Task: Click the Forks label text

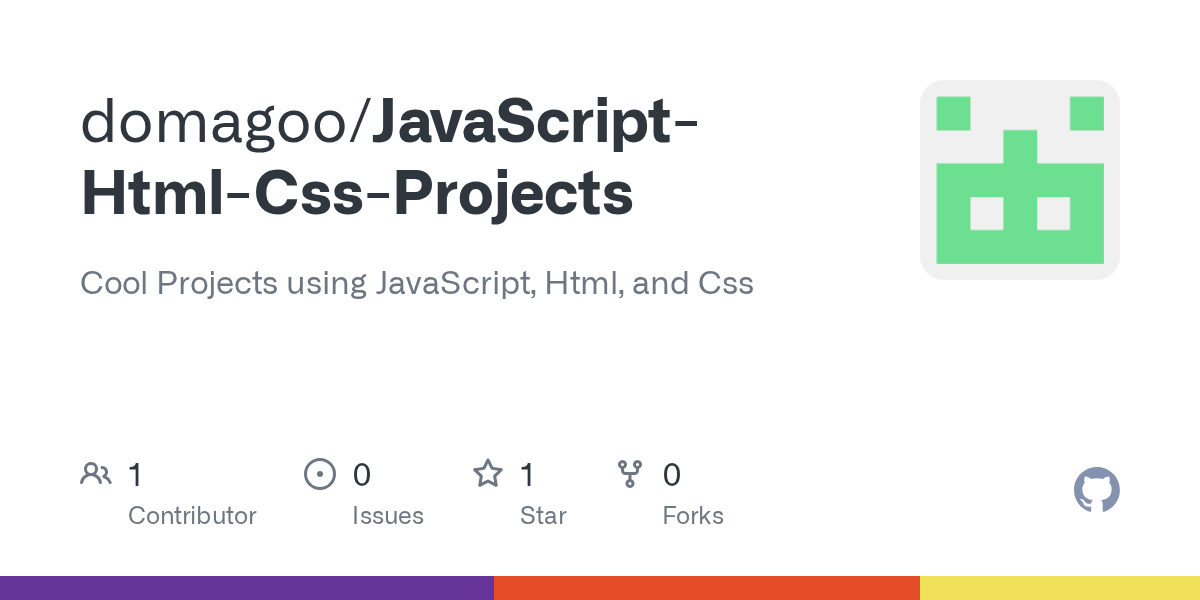Action: tap(693, 516)
